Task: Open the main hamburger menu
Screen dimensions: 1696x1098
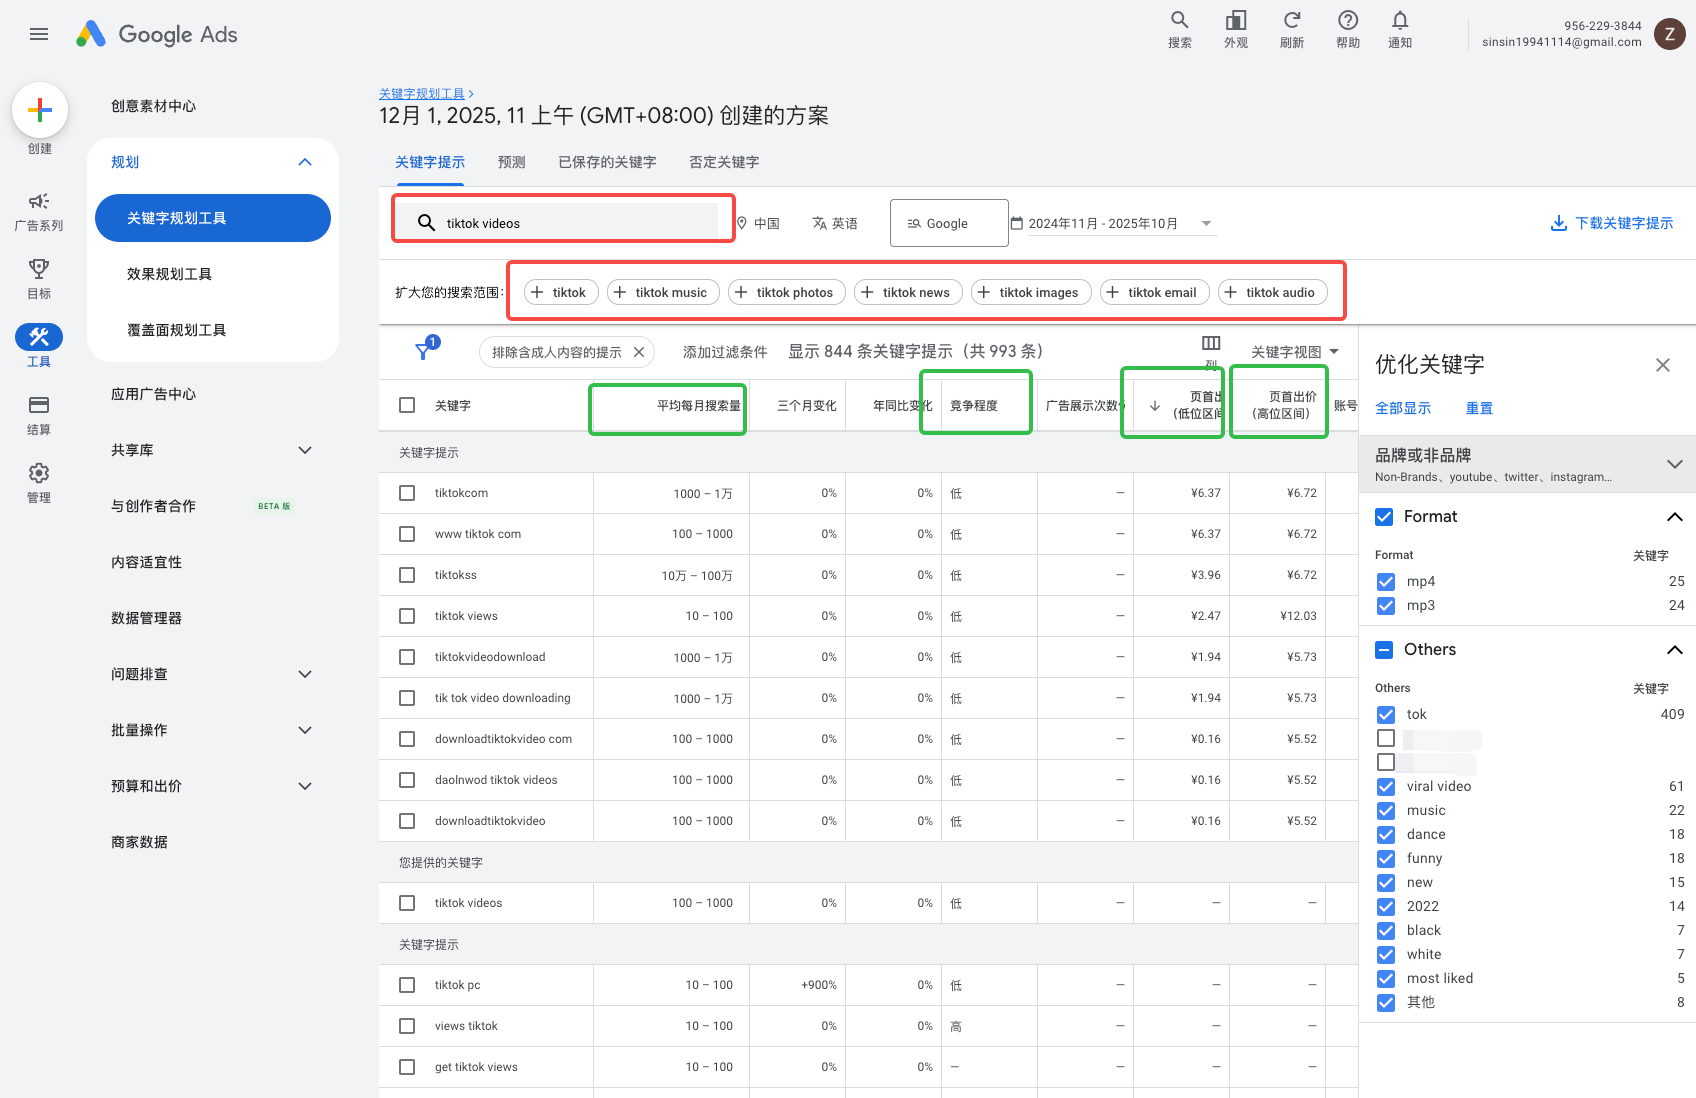Action: point(39,34)
